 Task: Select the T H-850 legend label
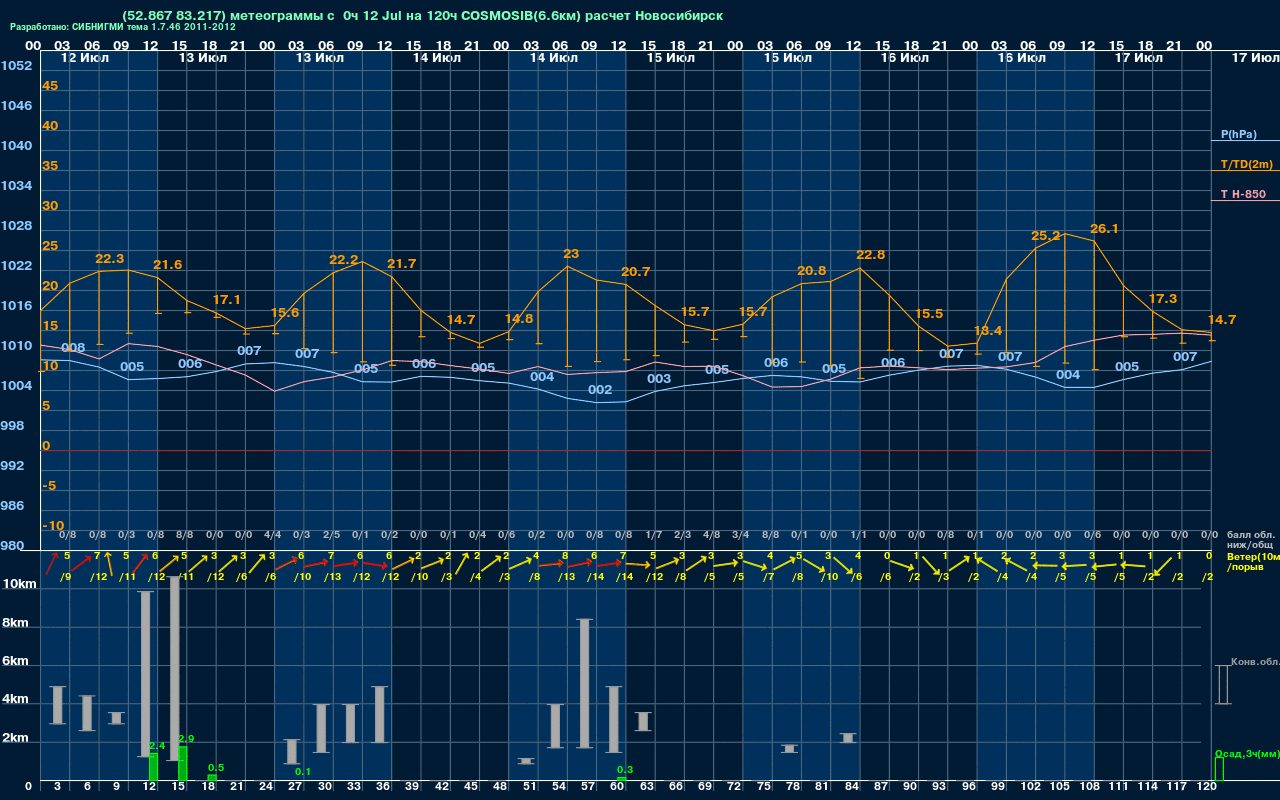tap(1242, 194)
